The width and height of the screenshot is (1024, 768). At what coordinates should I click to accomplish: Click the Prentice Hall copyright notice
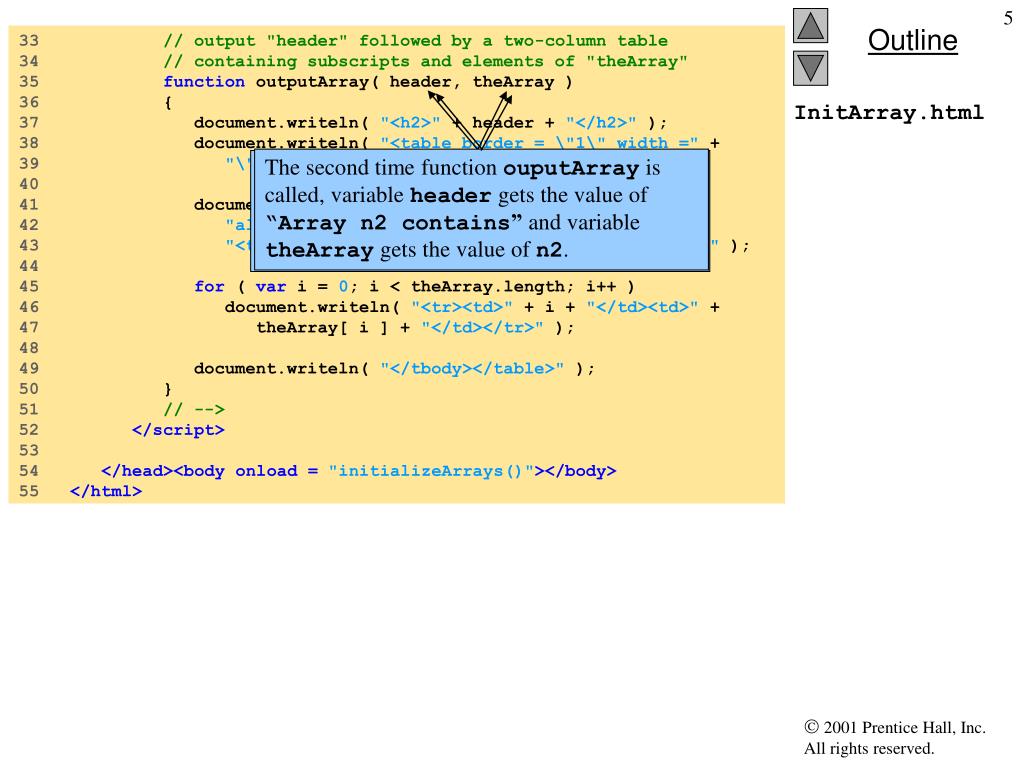point(895,728)
